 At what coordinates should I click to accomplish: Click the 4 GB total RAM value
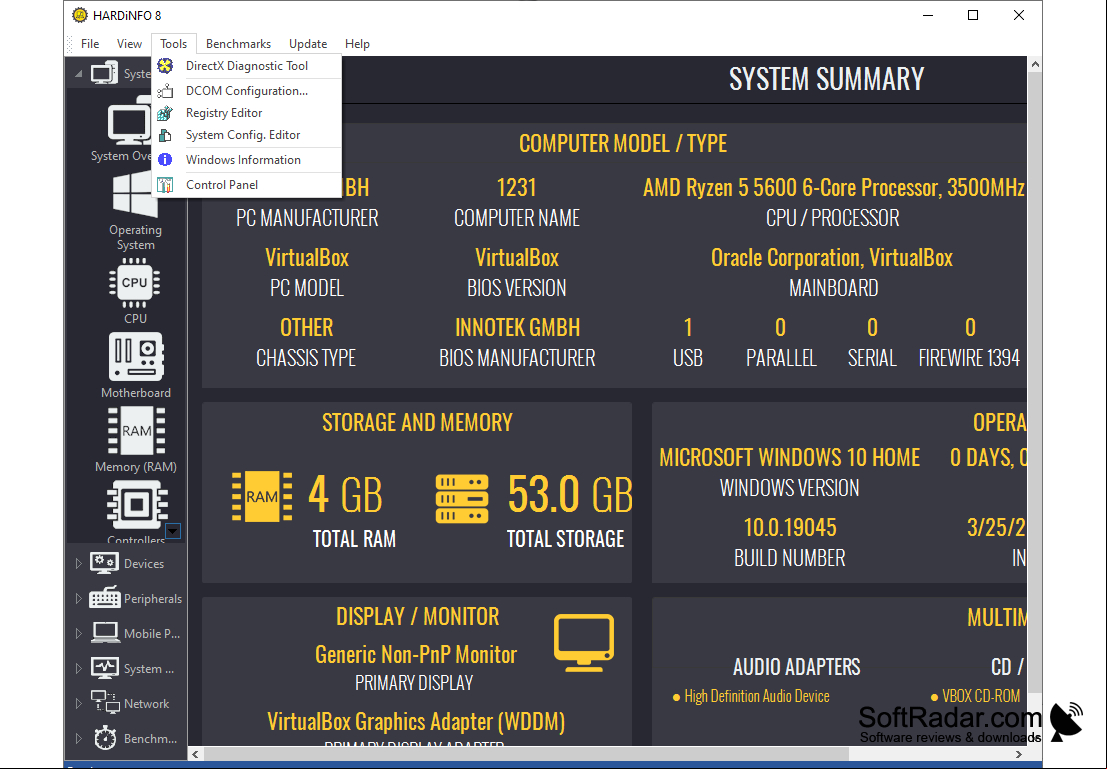coord(345,494)
